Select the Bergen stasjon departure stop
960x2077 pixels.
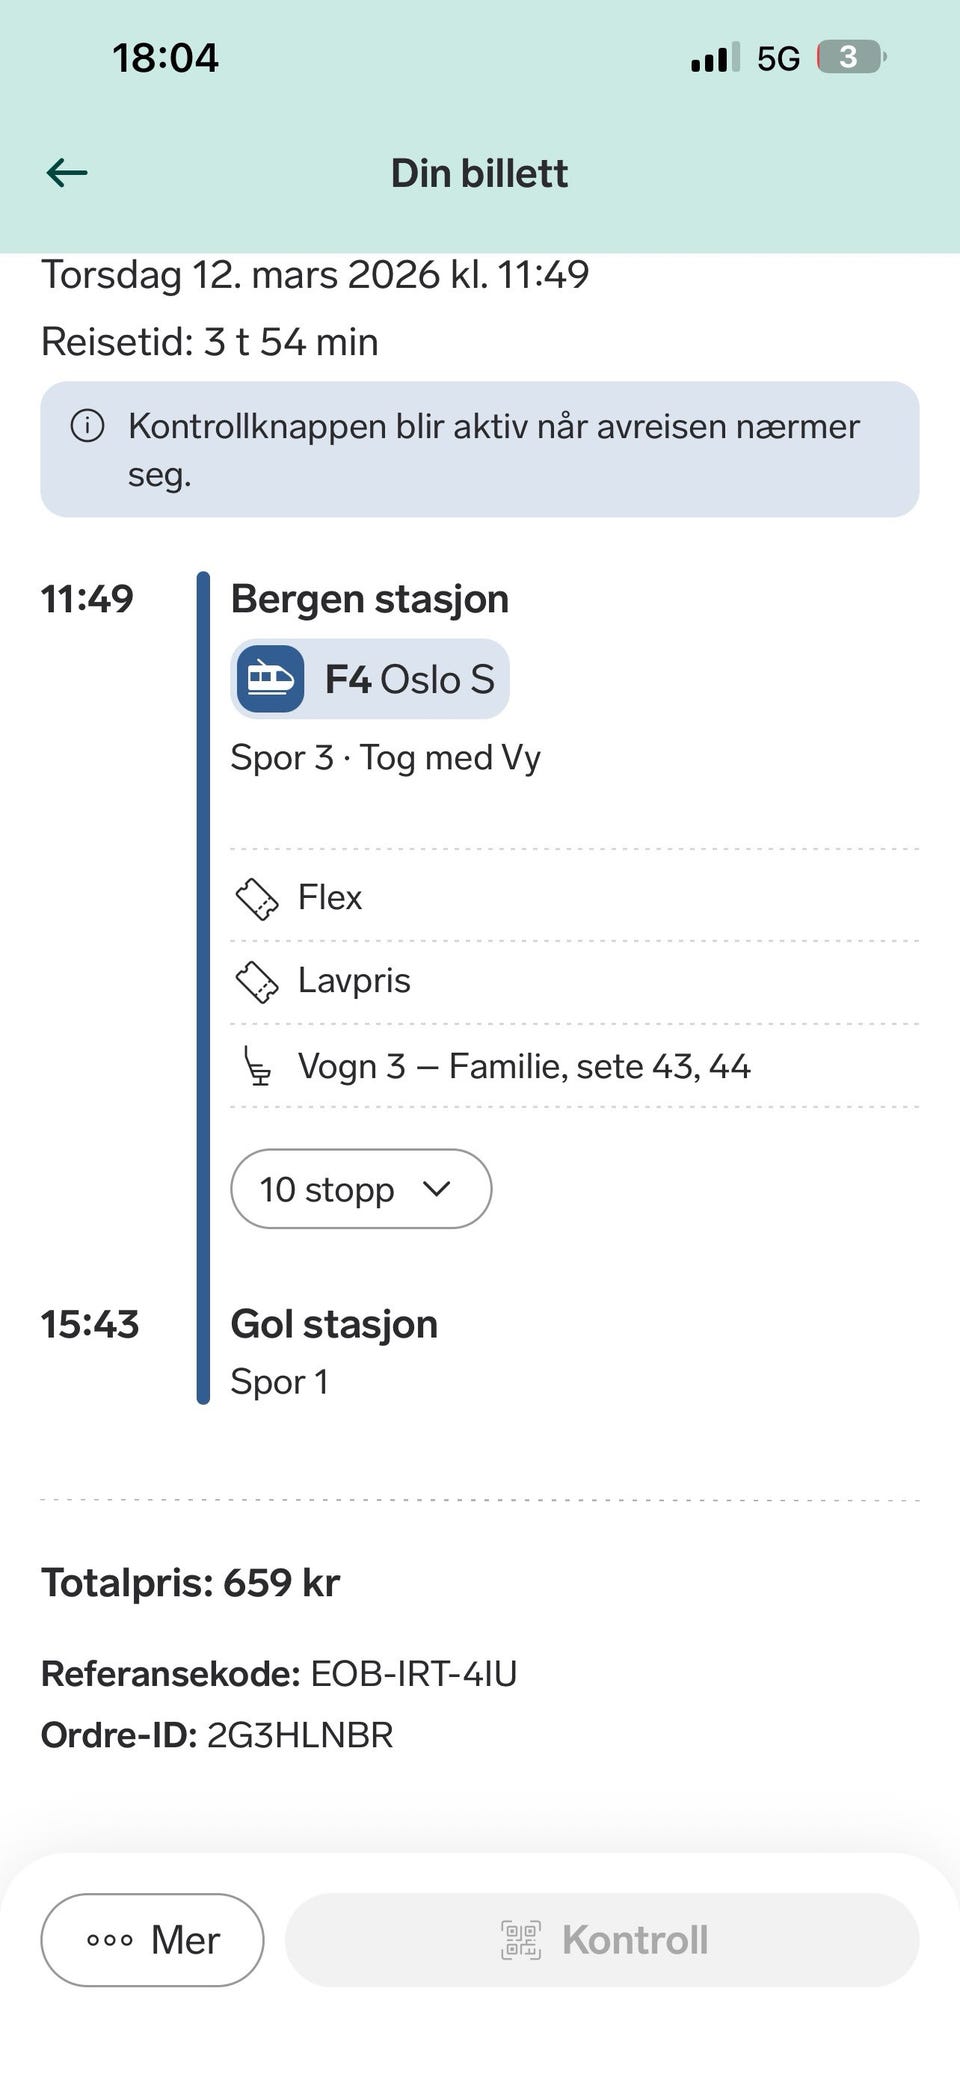[370, 599]
